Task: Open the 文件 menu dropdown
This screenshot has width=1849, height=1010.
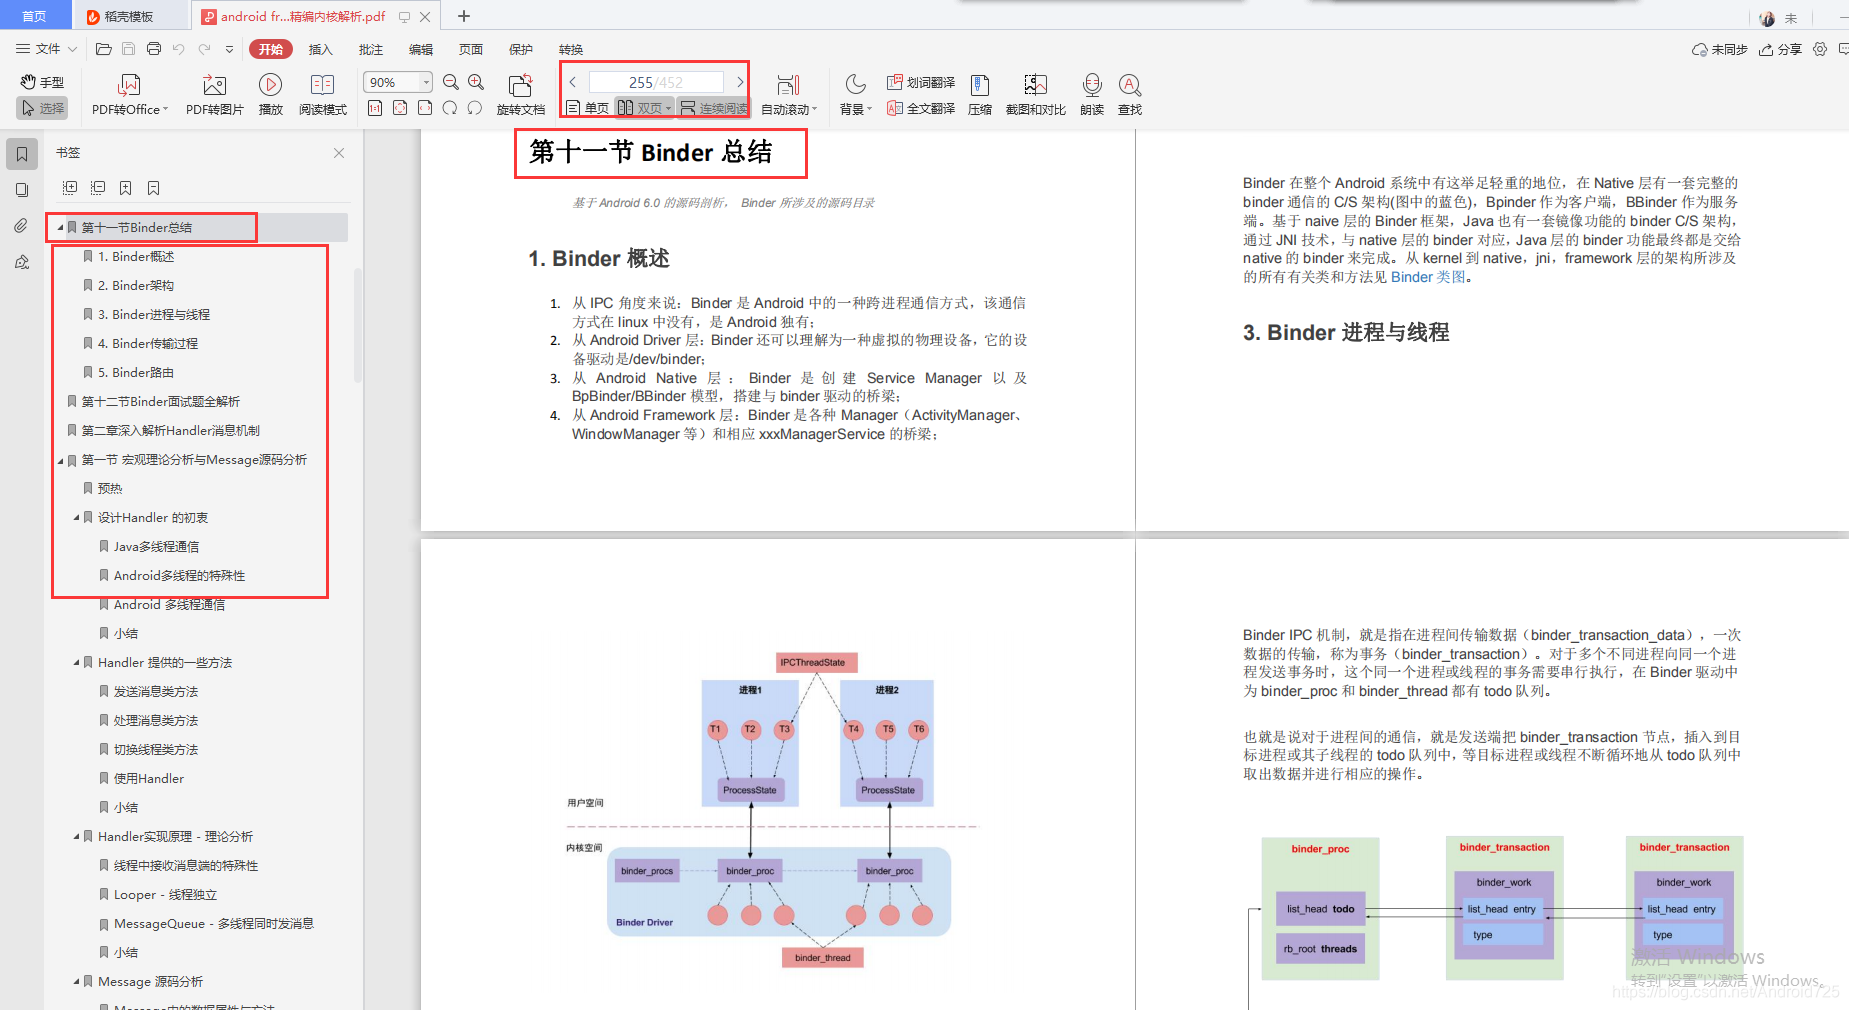Action: coord(46,48)
